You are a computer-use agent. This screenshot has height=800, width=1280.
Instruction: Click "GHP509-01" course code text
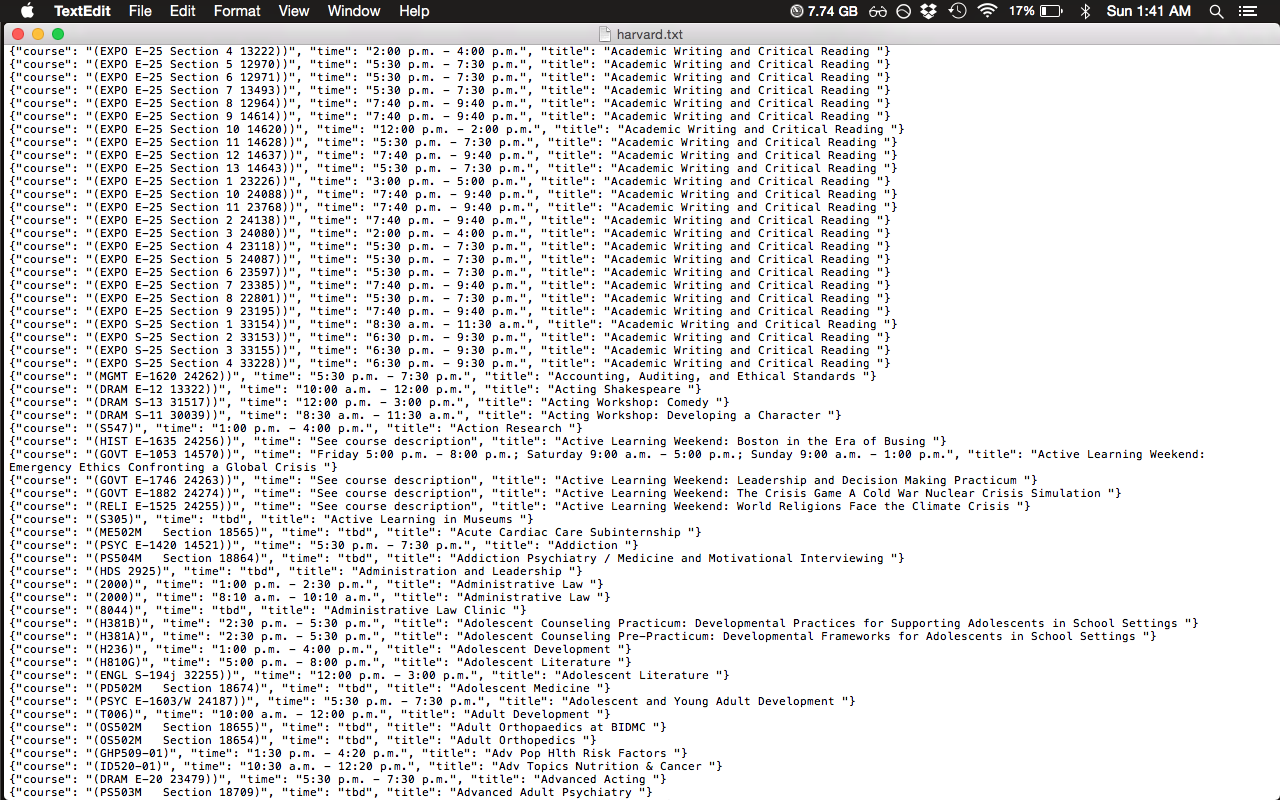click(x=132, y=753)
